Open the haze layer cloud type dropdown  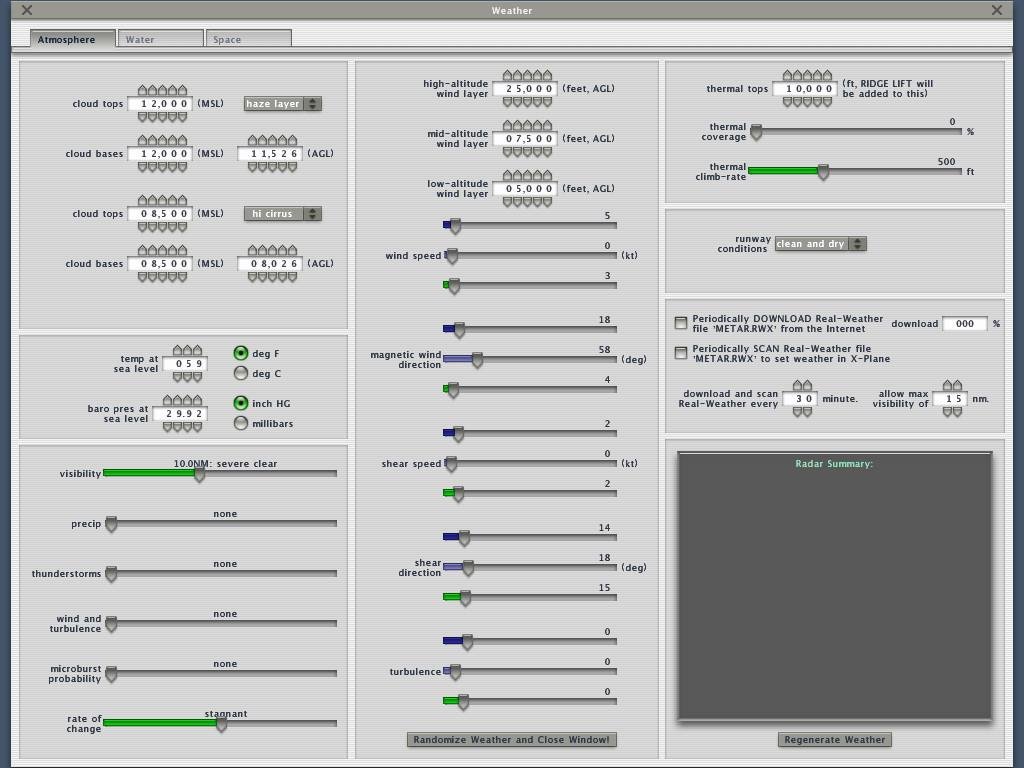pos(282,104)
